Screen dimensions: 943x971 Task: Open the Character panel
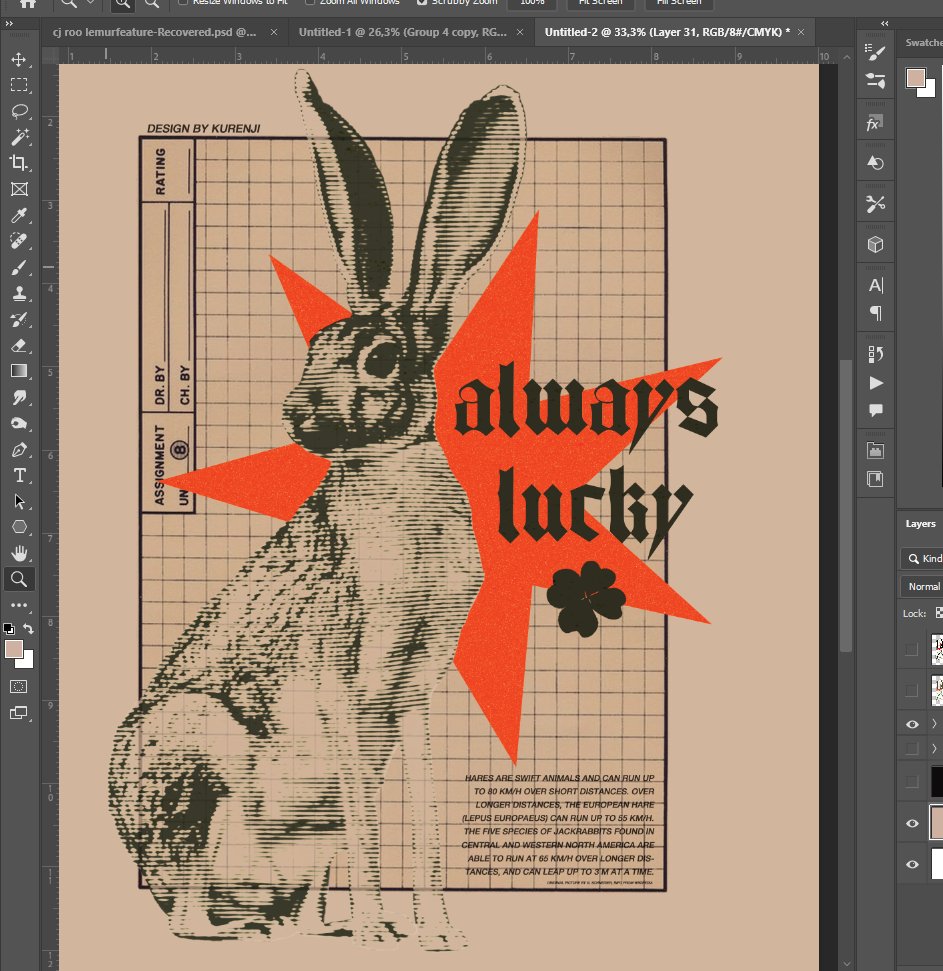[875, 285]
